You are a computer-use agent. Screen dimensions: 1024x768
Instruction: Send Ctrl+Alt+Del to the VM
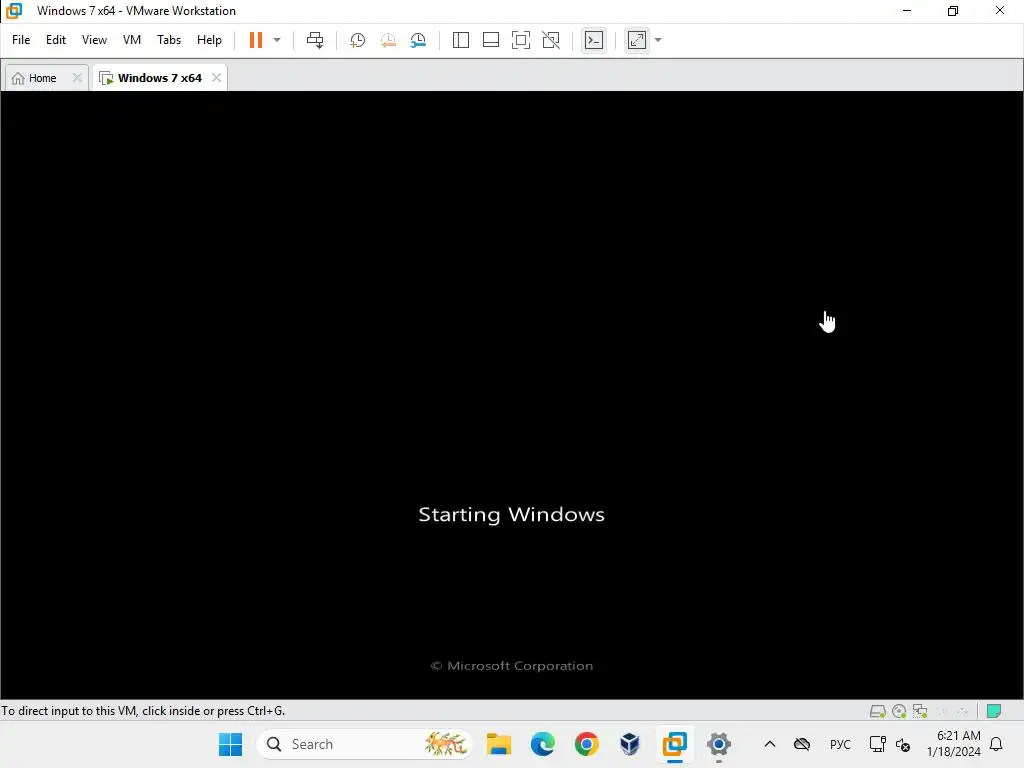[315, 40]
